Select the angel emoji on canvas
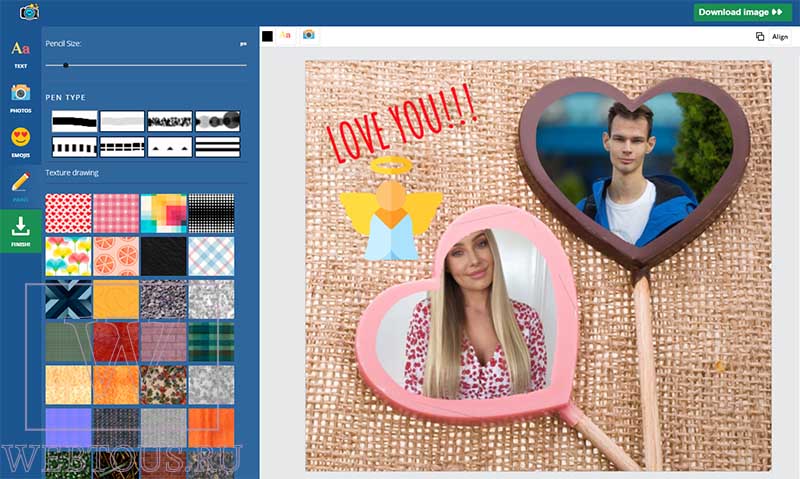This screenshot has height=479, width=800. point(391,208)
